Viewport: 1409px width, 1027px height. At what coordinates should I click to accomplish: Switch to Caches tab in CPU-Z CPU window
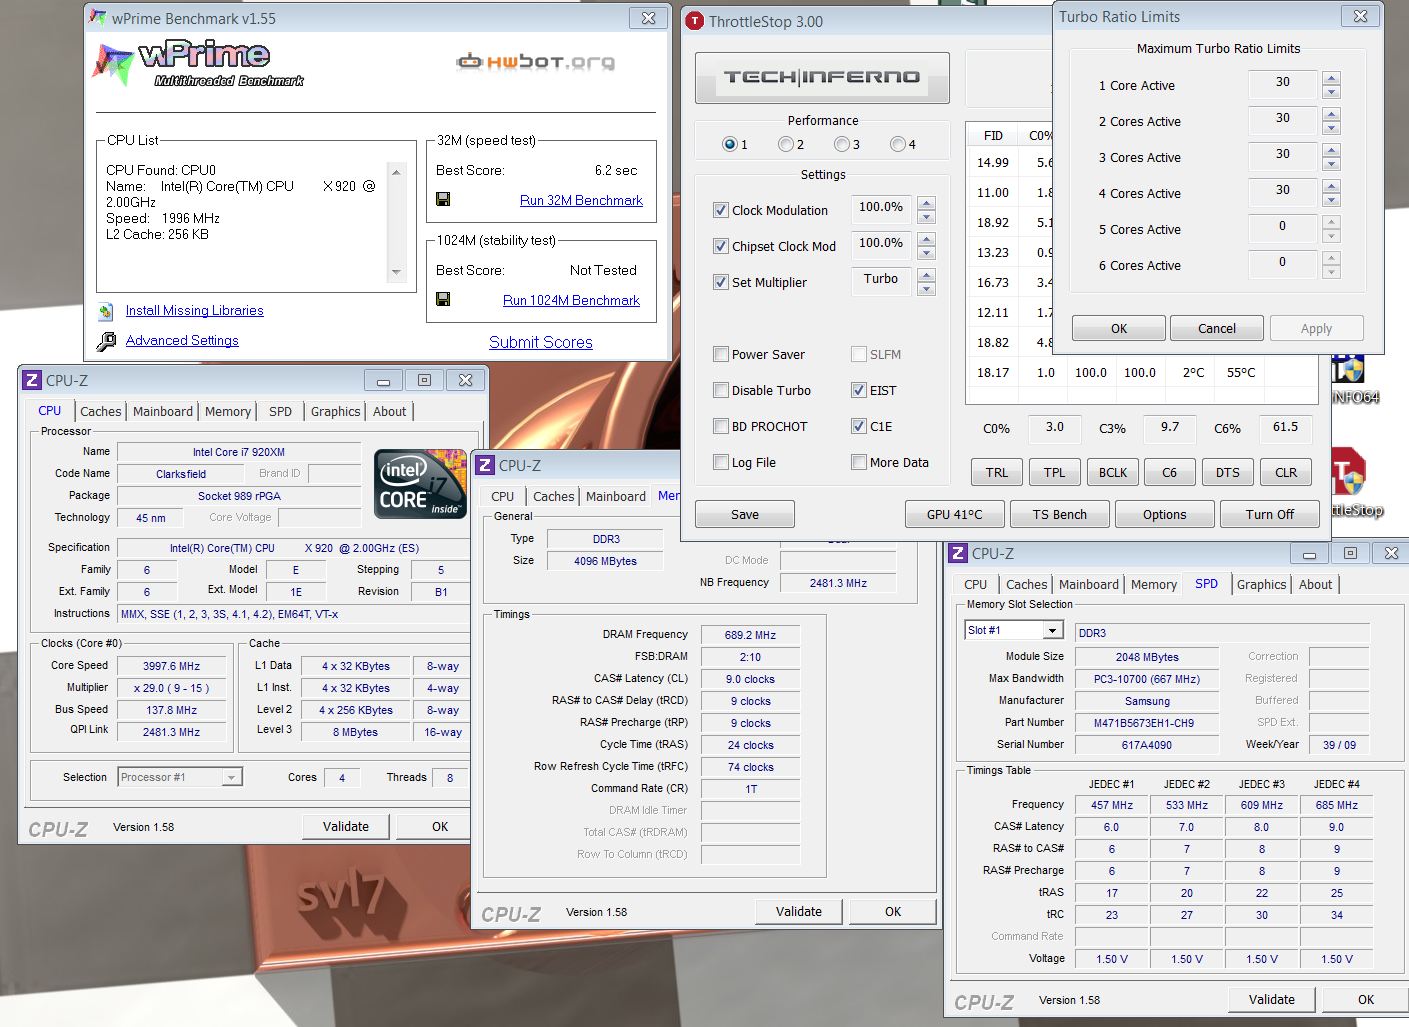point(101,411)
